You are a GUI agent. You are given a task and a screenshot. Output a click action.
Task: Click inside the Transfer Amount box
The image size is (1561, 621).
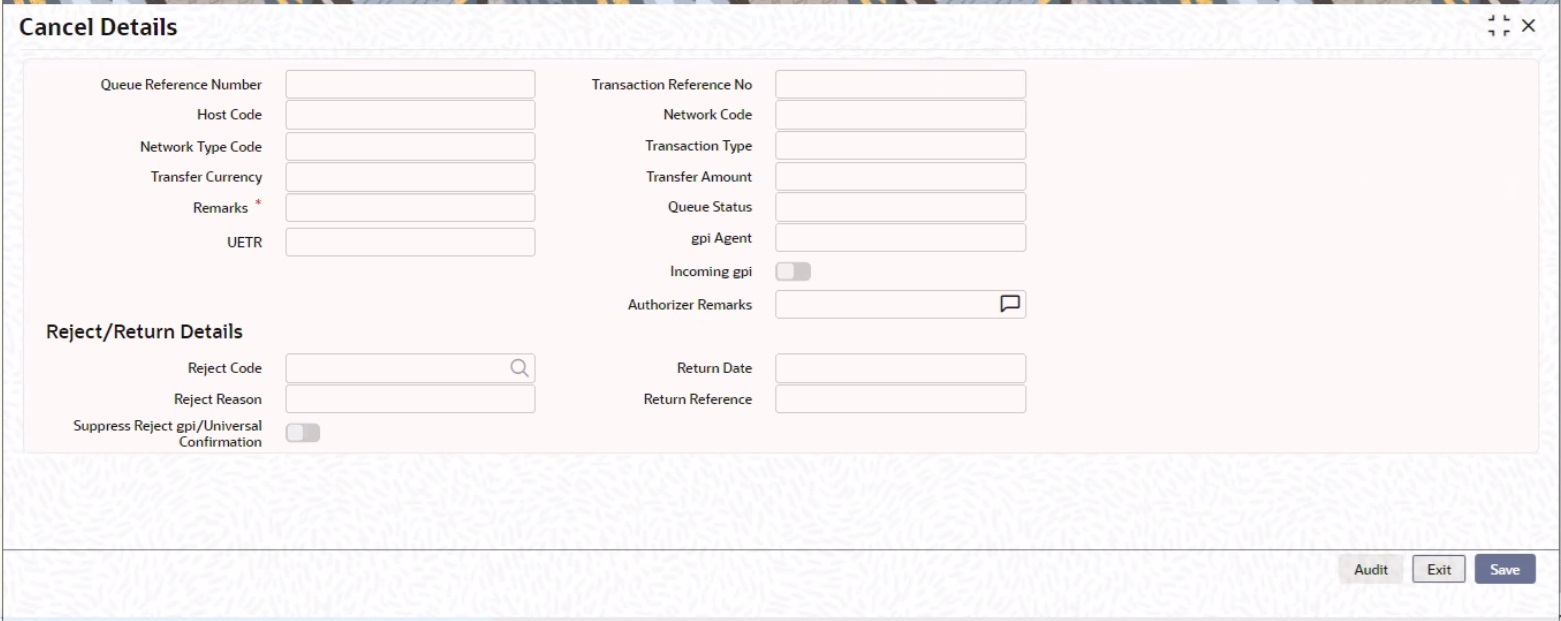(901, 177)
